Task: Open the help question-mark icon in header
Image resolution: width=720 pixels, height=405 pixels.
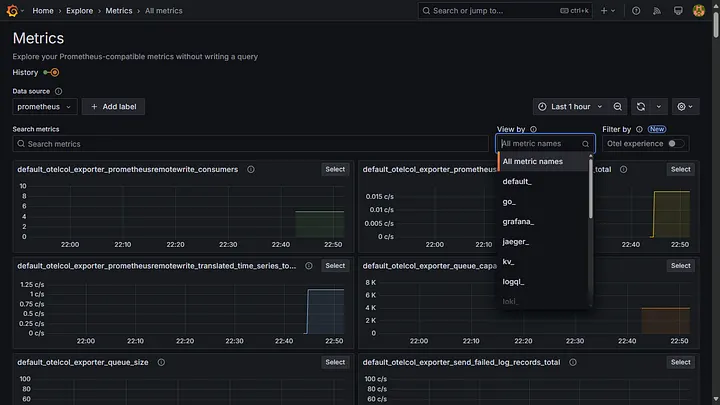Action: coord(636,11)
